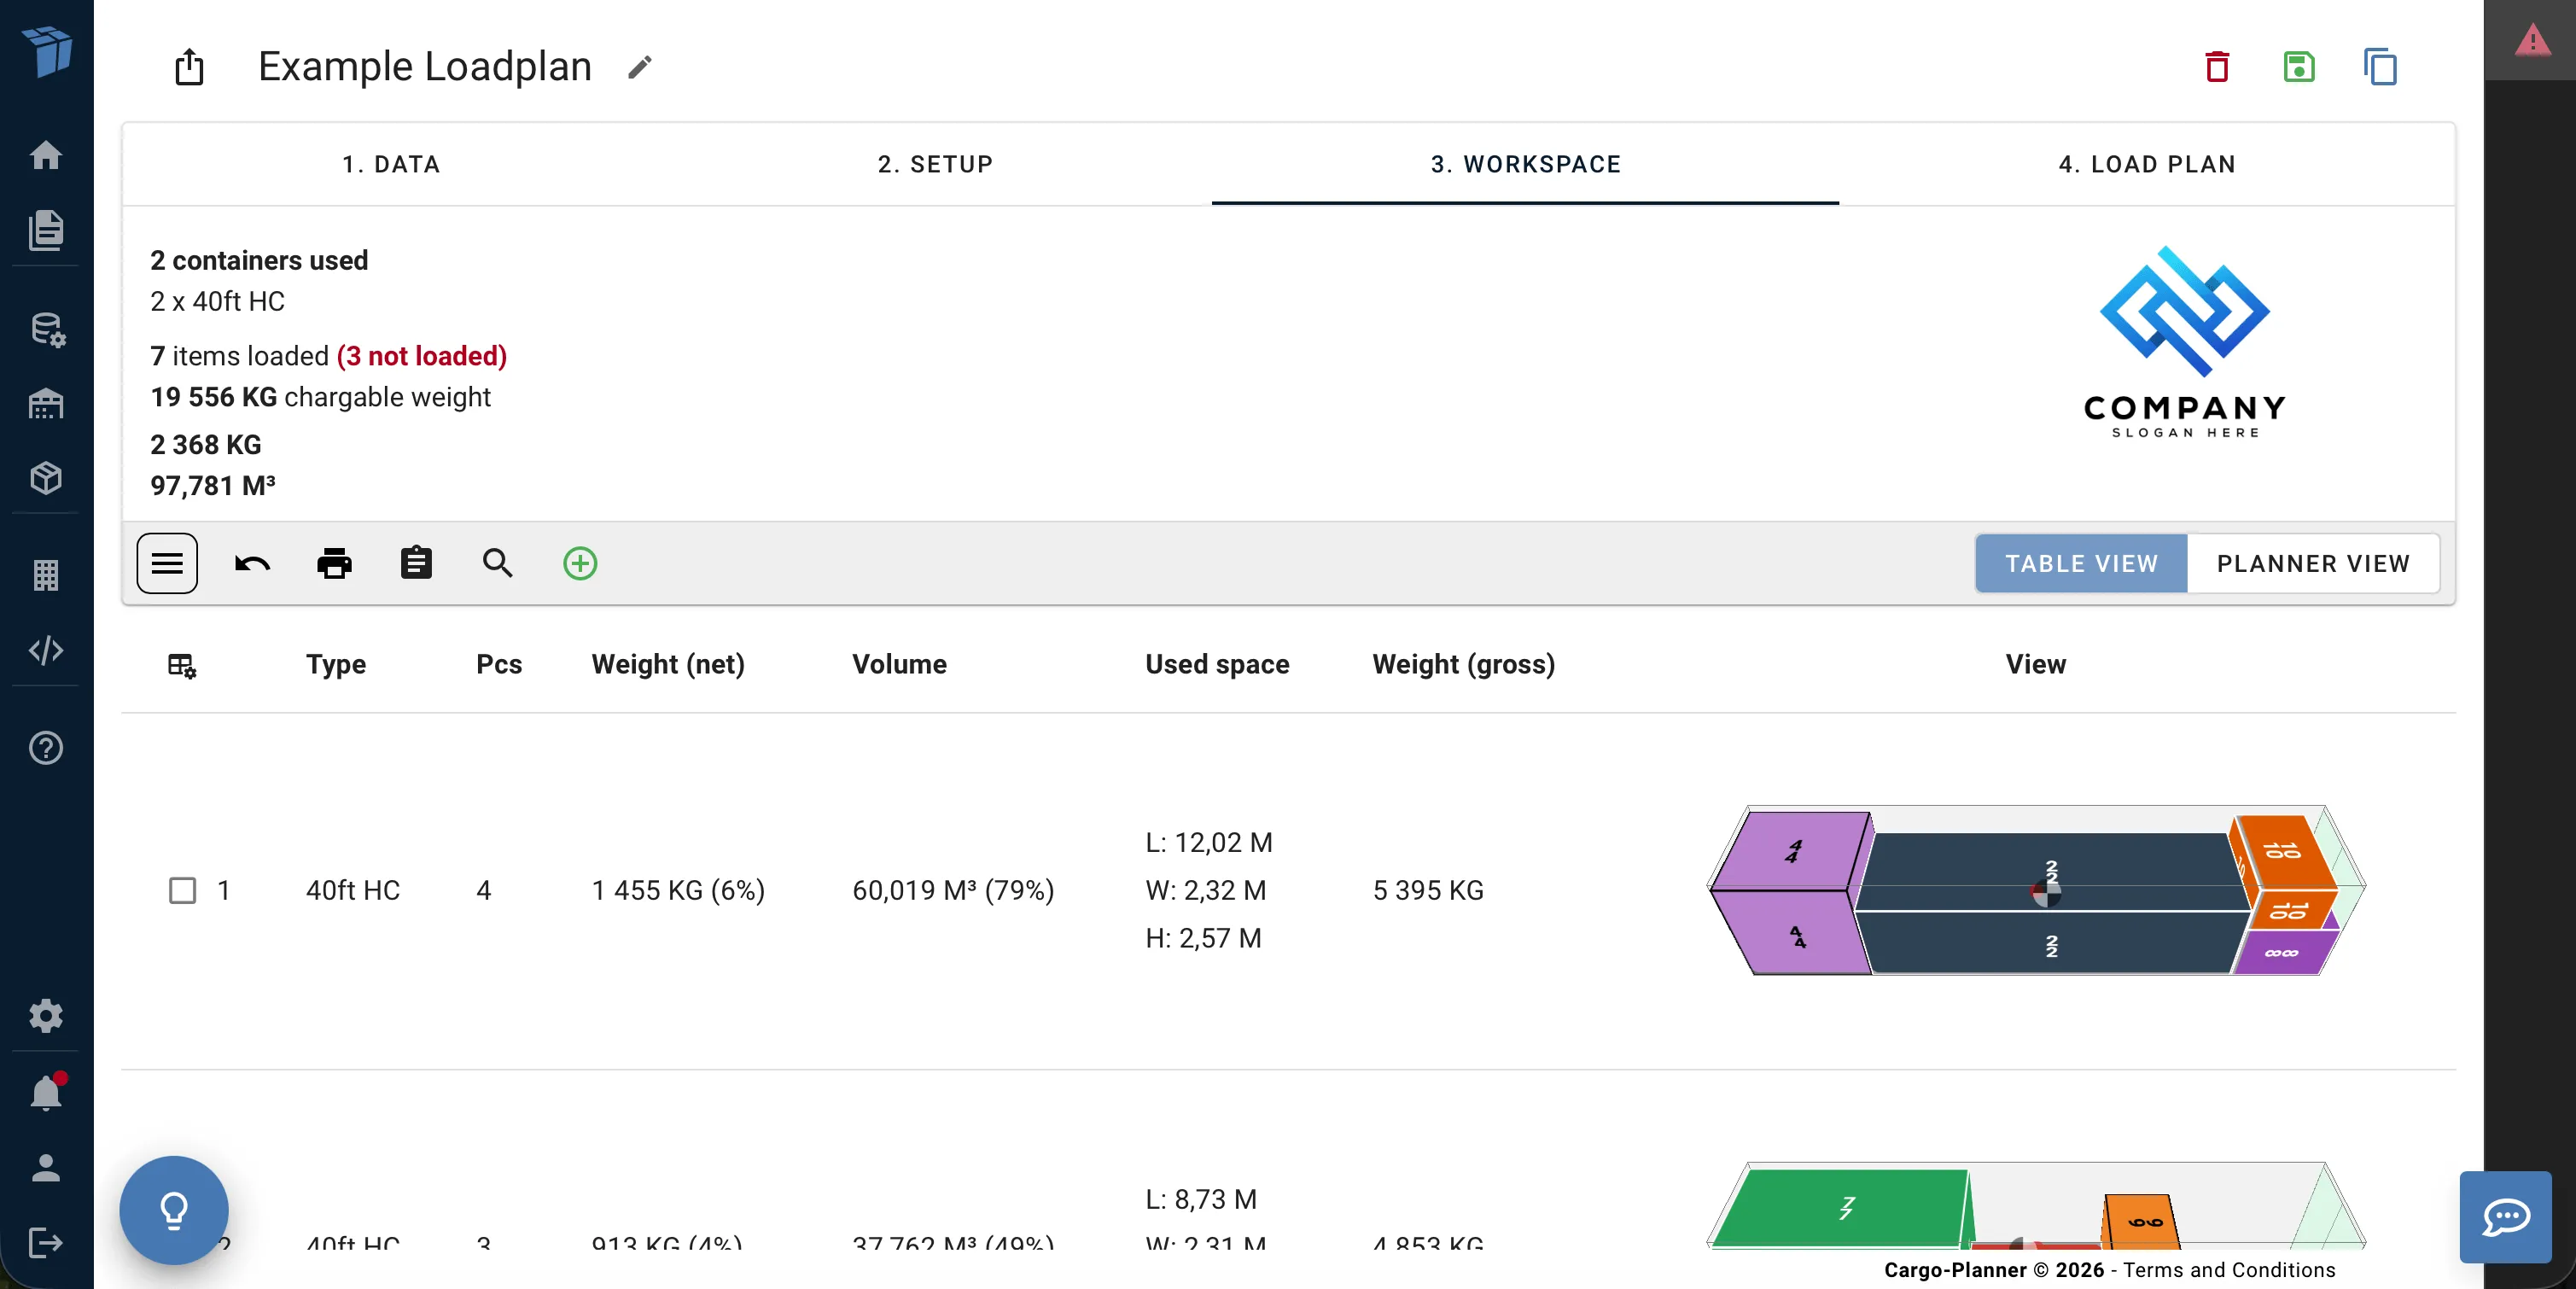Share the loadplan with export icon
The image size is (2576, 1289).
(189, 67)
